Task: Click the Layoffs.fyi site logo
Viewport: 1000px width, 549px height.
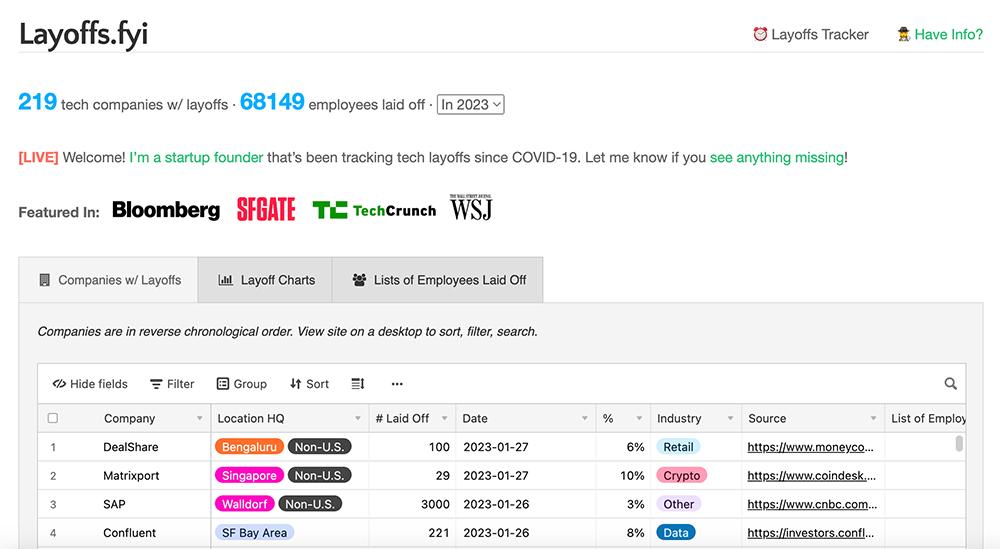Action: [84, 34]
